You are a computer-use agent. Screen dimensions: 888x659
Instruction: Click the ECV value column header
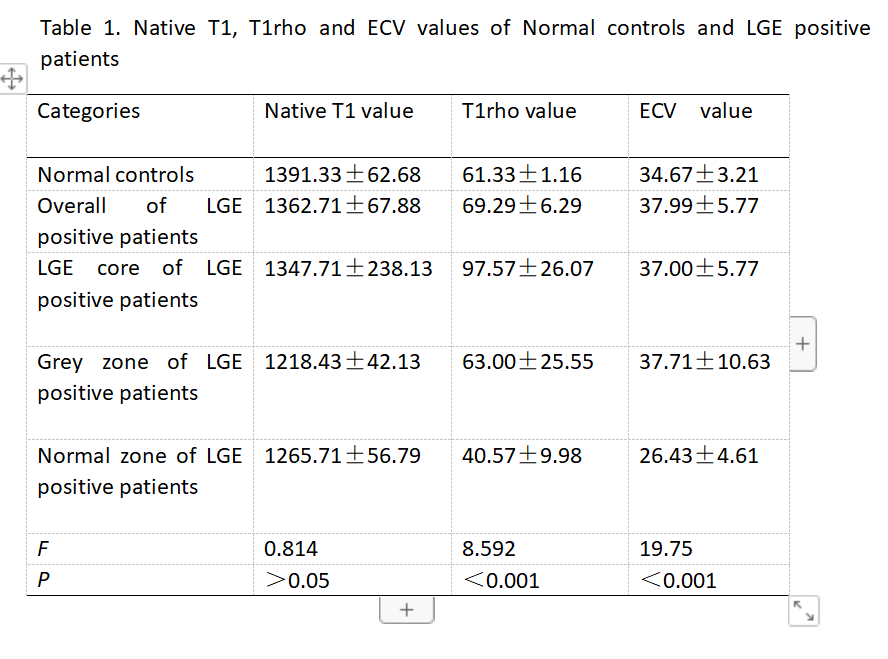(x=695, y=111)
